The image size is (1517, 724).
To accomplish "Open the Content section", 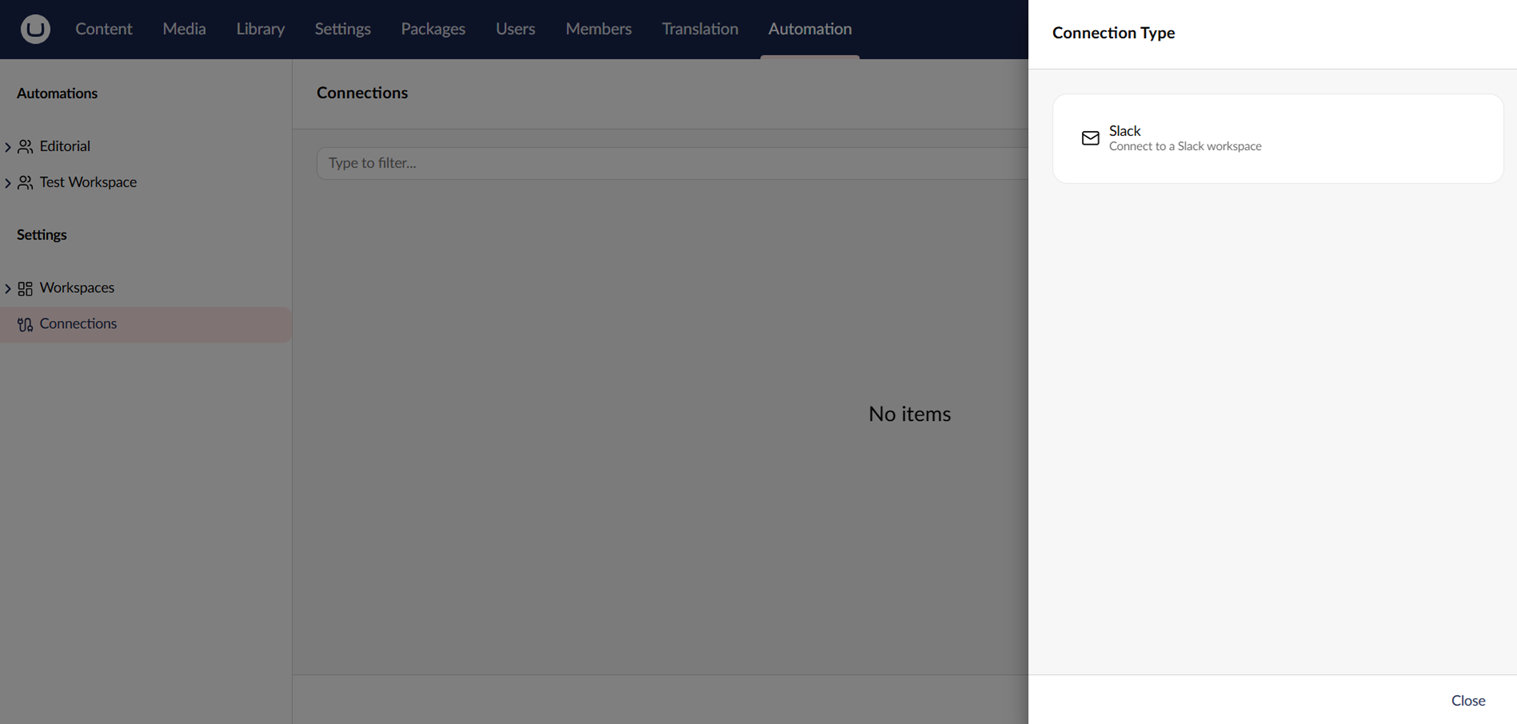I will tap(104, 29).
